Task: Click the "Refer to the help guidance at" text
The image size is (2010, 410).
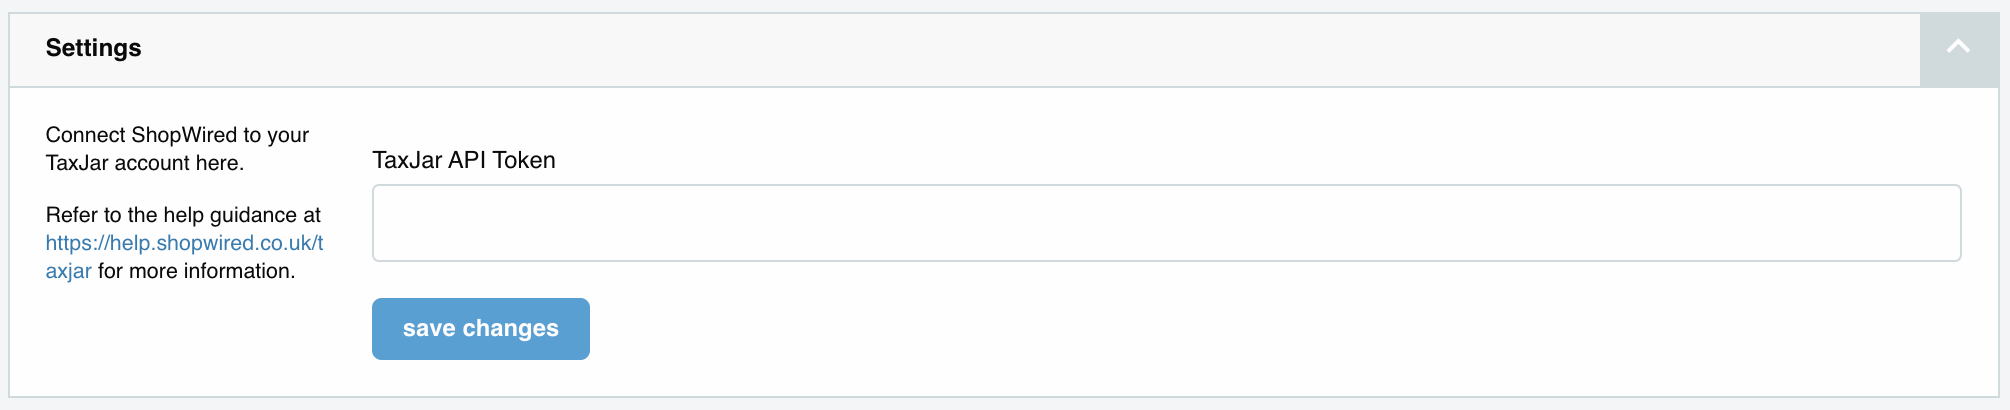Action: pos(183,215)
